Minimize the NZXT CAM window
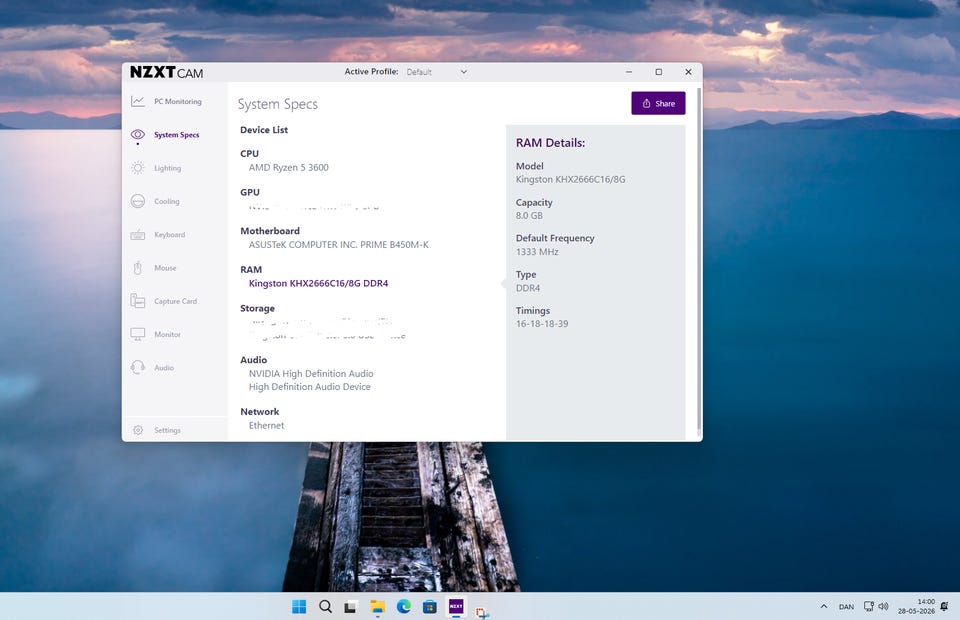960x620 pixels. [629, 72]
